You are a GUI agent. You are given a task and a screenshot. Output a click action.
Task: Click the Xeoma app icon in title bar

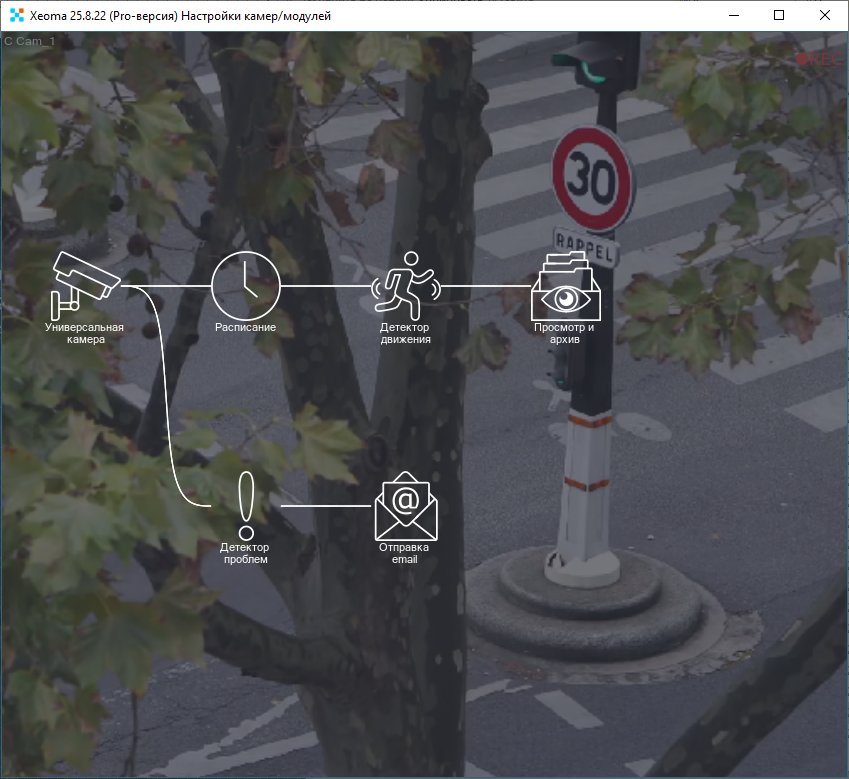pos(16,16)
